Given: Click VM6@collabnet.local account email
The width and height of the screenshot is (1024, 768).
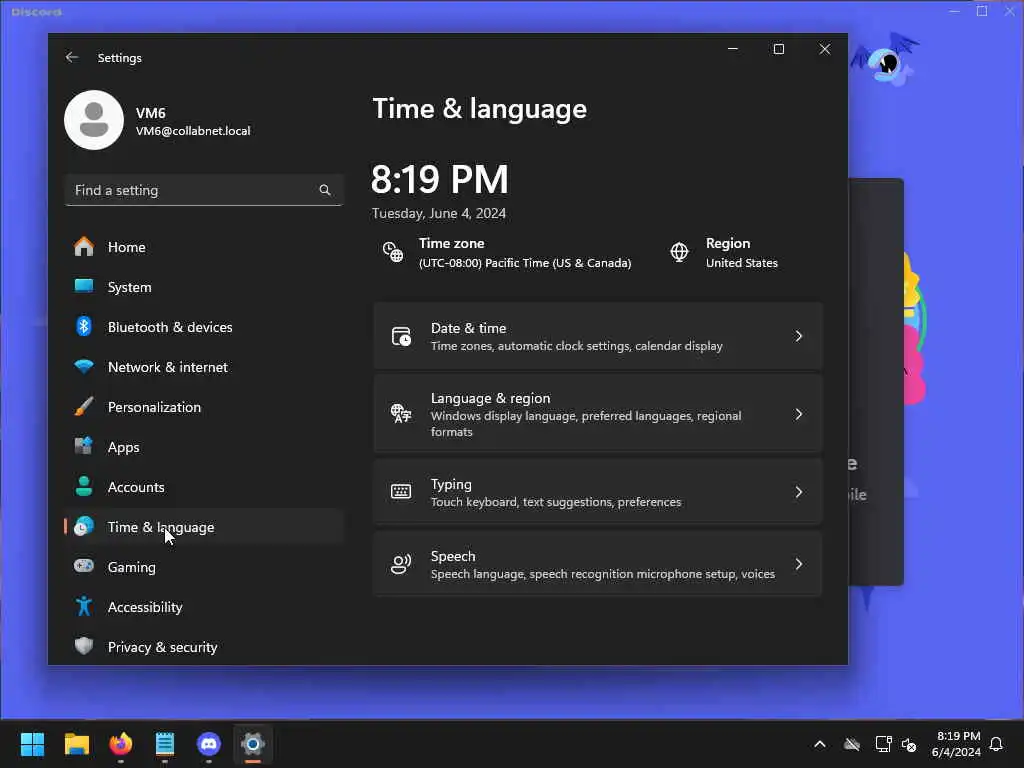Looking at the screenshot, I should [x=193, y=131].
